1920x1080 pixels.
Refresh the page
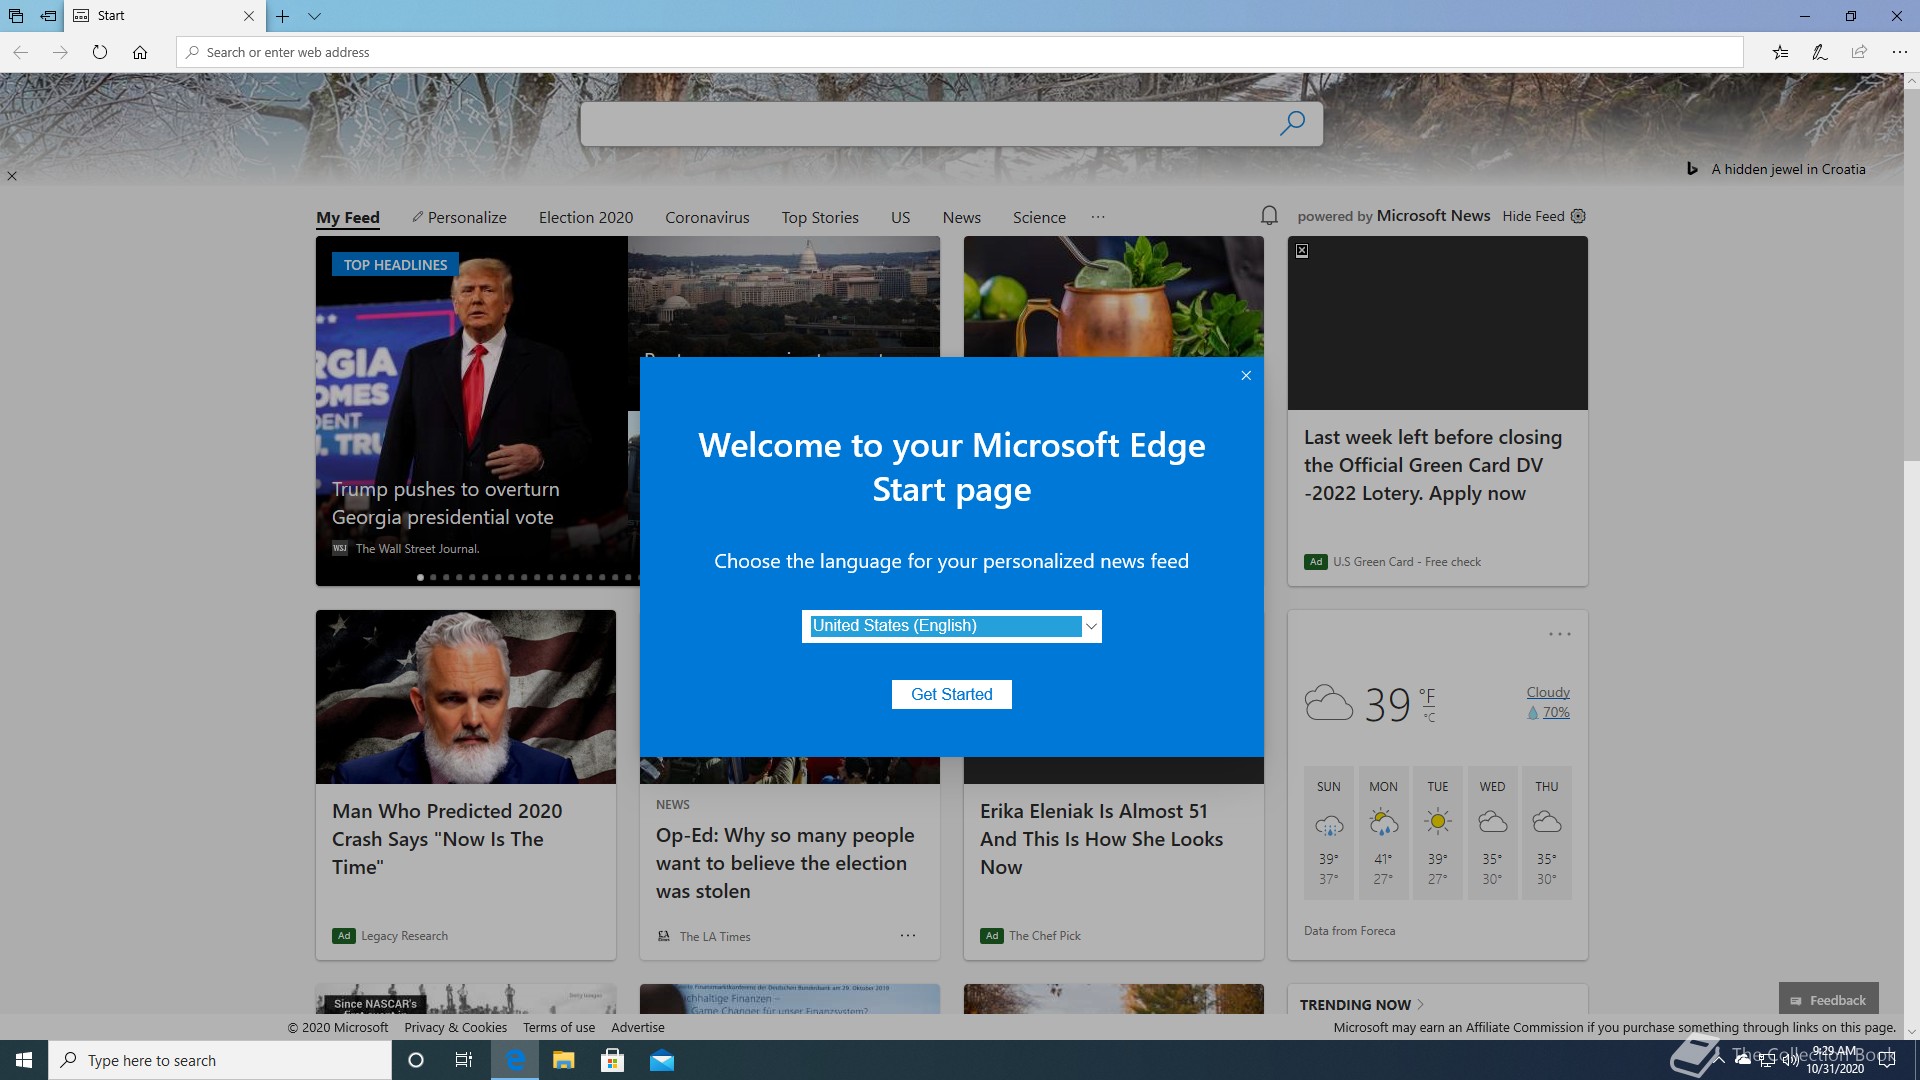coord(100,52)
